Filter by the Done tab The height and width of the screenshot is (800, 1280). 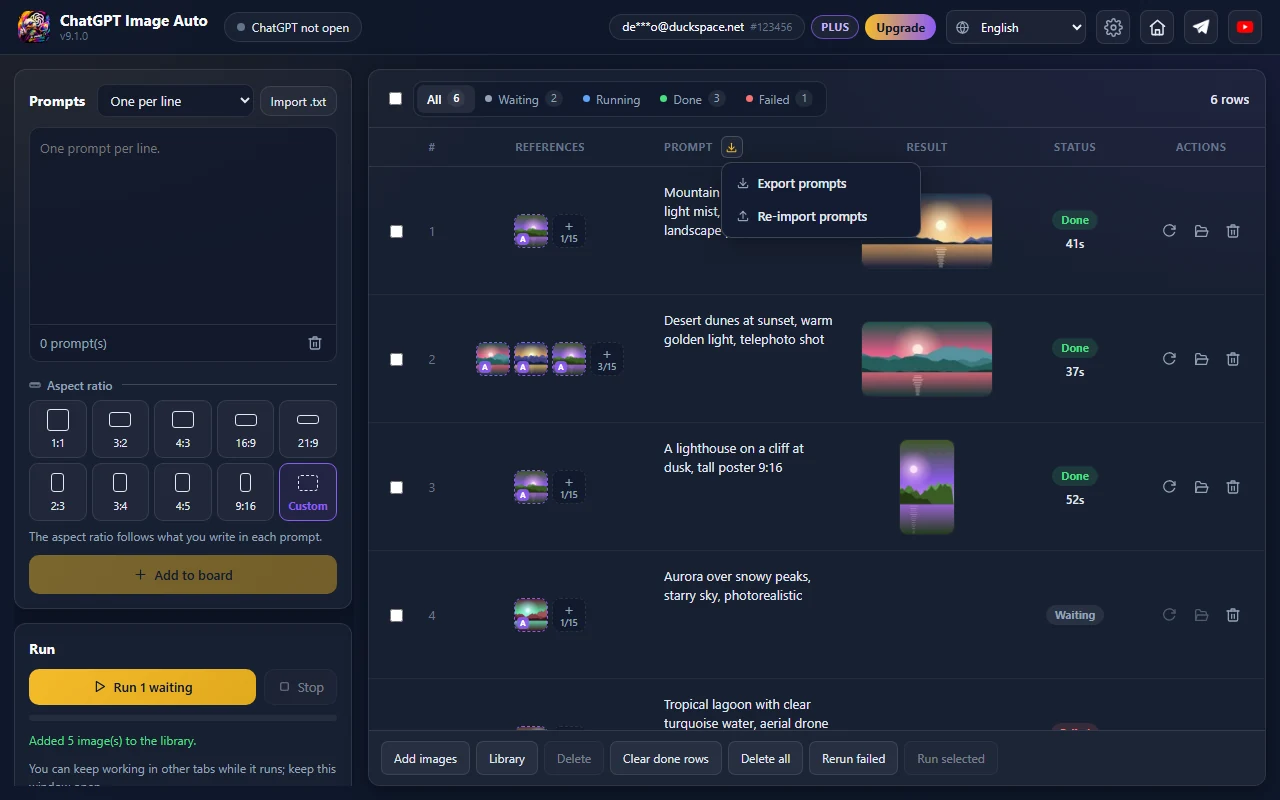pos(692,99)
